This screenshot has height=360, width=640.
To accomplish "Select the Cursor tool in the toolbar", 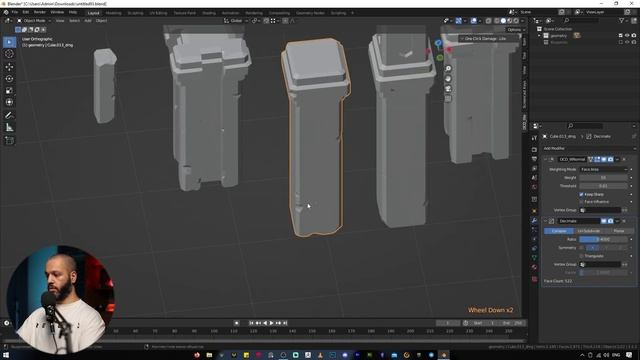I will pyautogui.click(x=9, y=54).
